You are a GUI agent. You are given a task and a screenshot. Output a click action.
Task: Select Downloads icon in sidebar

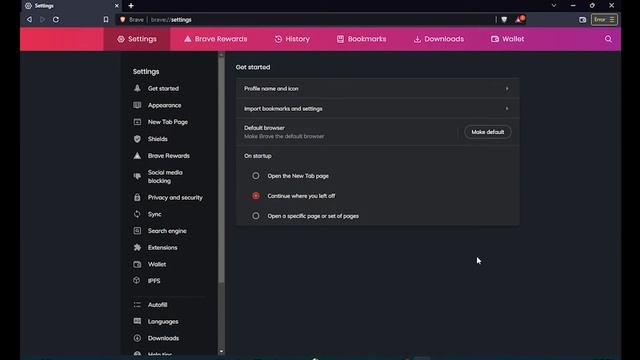click(137, 338)
